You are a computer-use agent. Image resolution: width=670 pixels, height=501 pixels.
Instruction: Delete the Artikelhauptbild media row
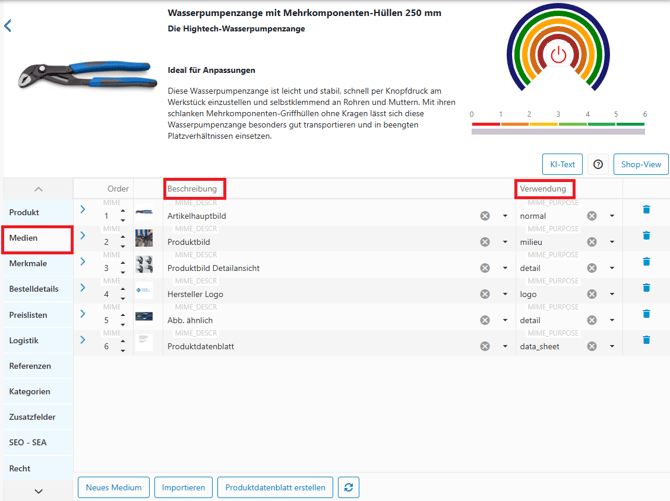[646, 210]
